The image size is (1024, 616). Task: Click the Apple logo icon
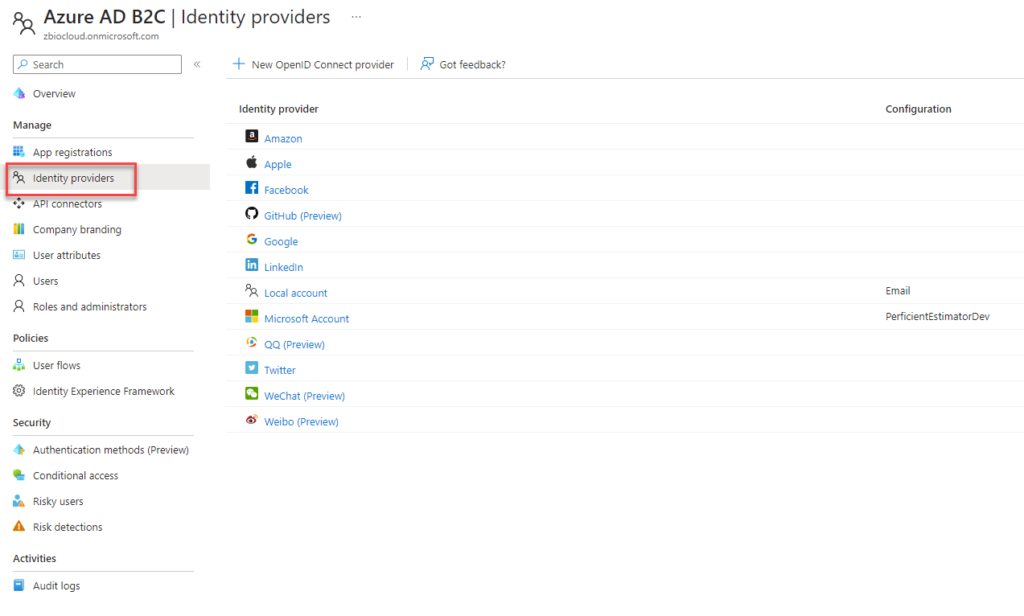pyautogui.click(x=251, y=163)
